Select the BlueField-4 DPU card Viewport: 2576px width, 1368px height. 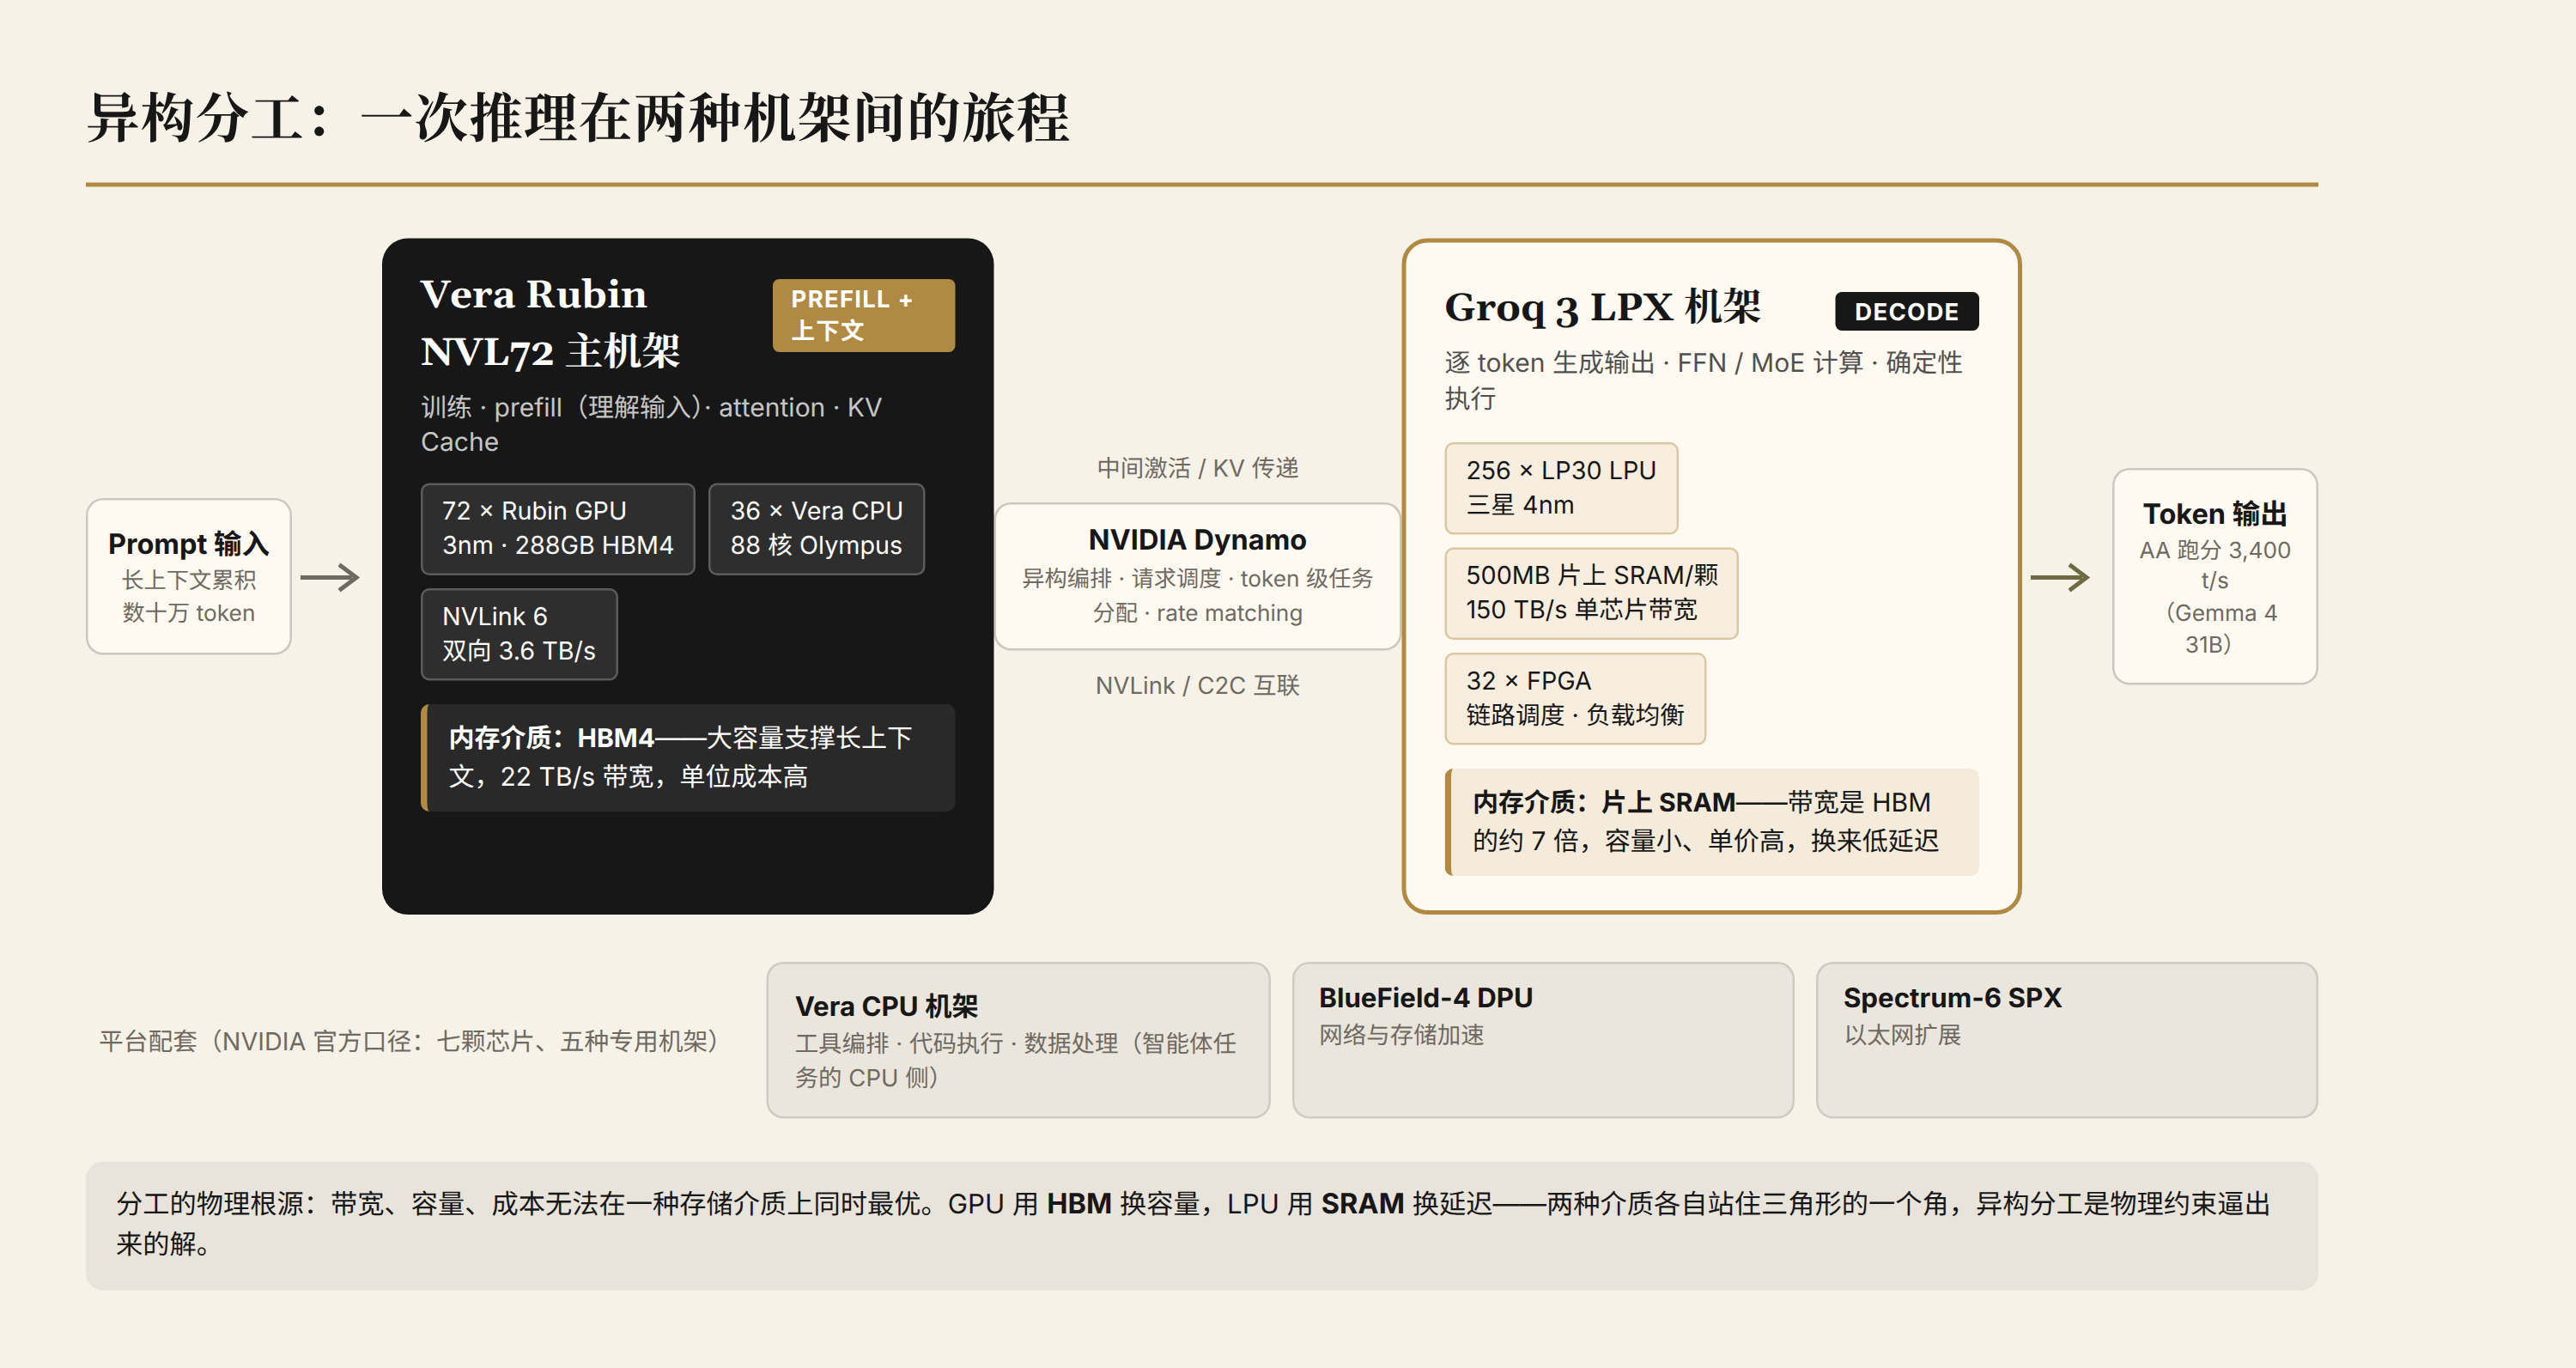tap(1542, 1040)
